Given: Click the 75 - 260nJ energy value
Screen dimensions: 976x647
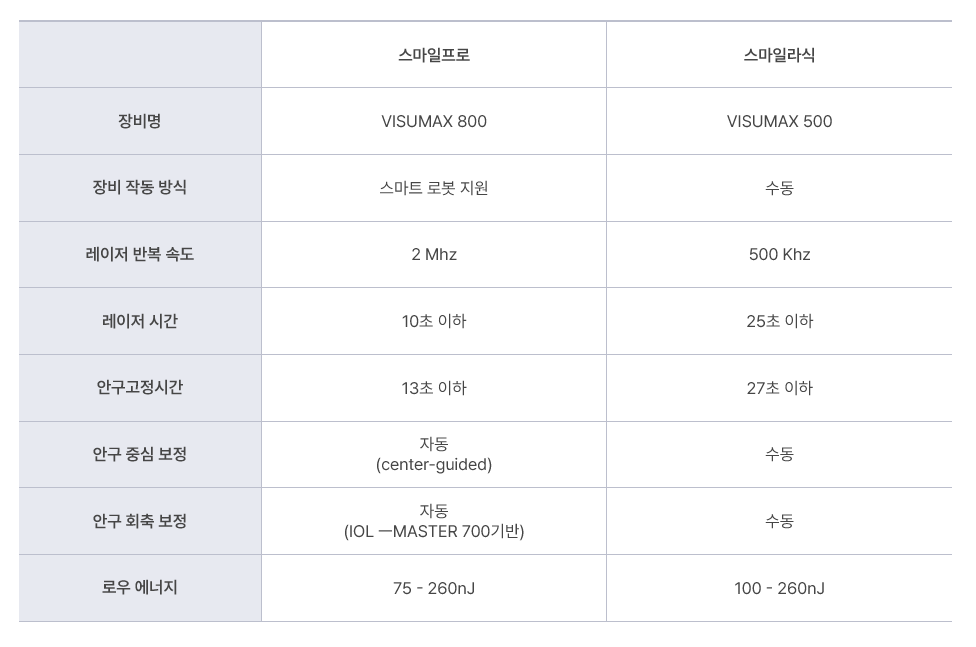Looking at the screenshot, I should coord(434,588).
